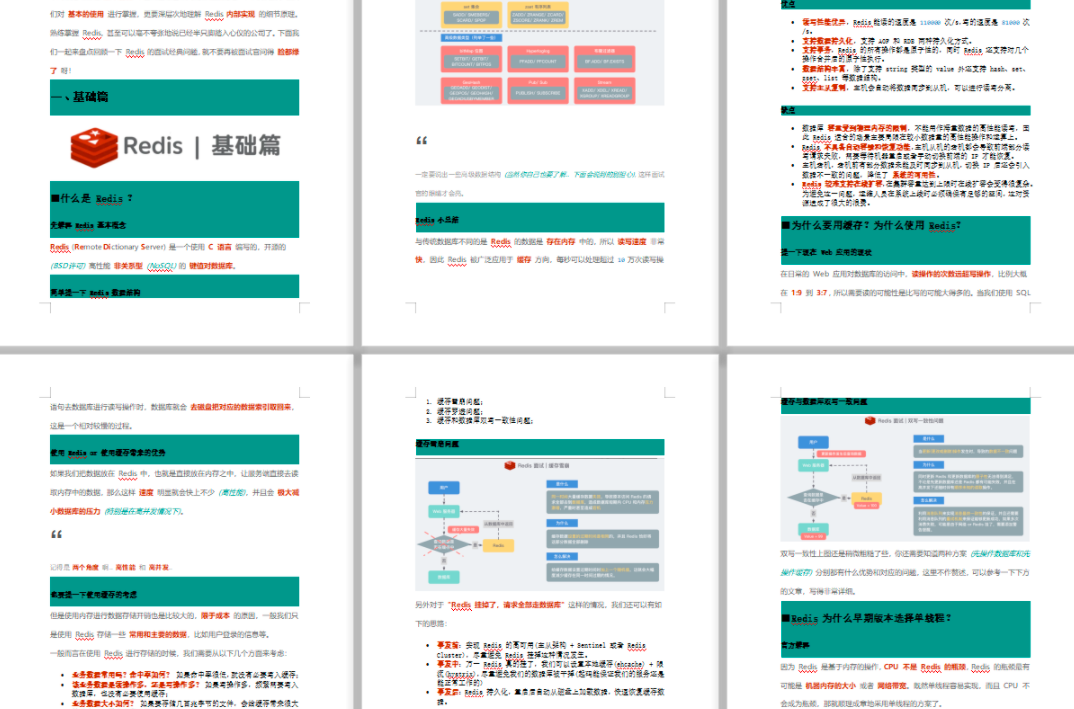Click the '事发中' bullet label
Image resolution: width=1074 pixels, height=709 pixels.
point(447,664)
